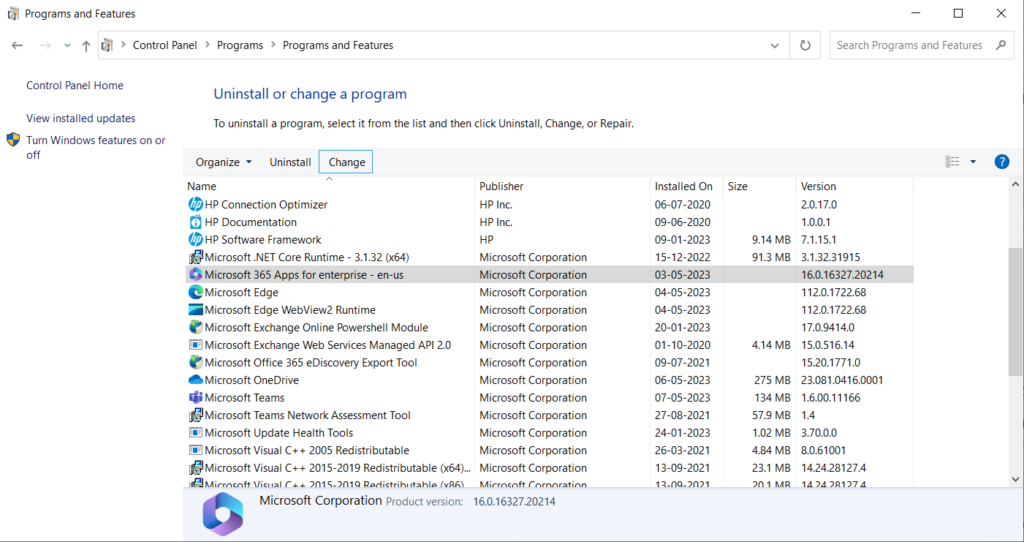Viewport: 1024px width, 542px height.
Task: Click the 91.3 MB size cell
Action: (771, 257)
